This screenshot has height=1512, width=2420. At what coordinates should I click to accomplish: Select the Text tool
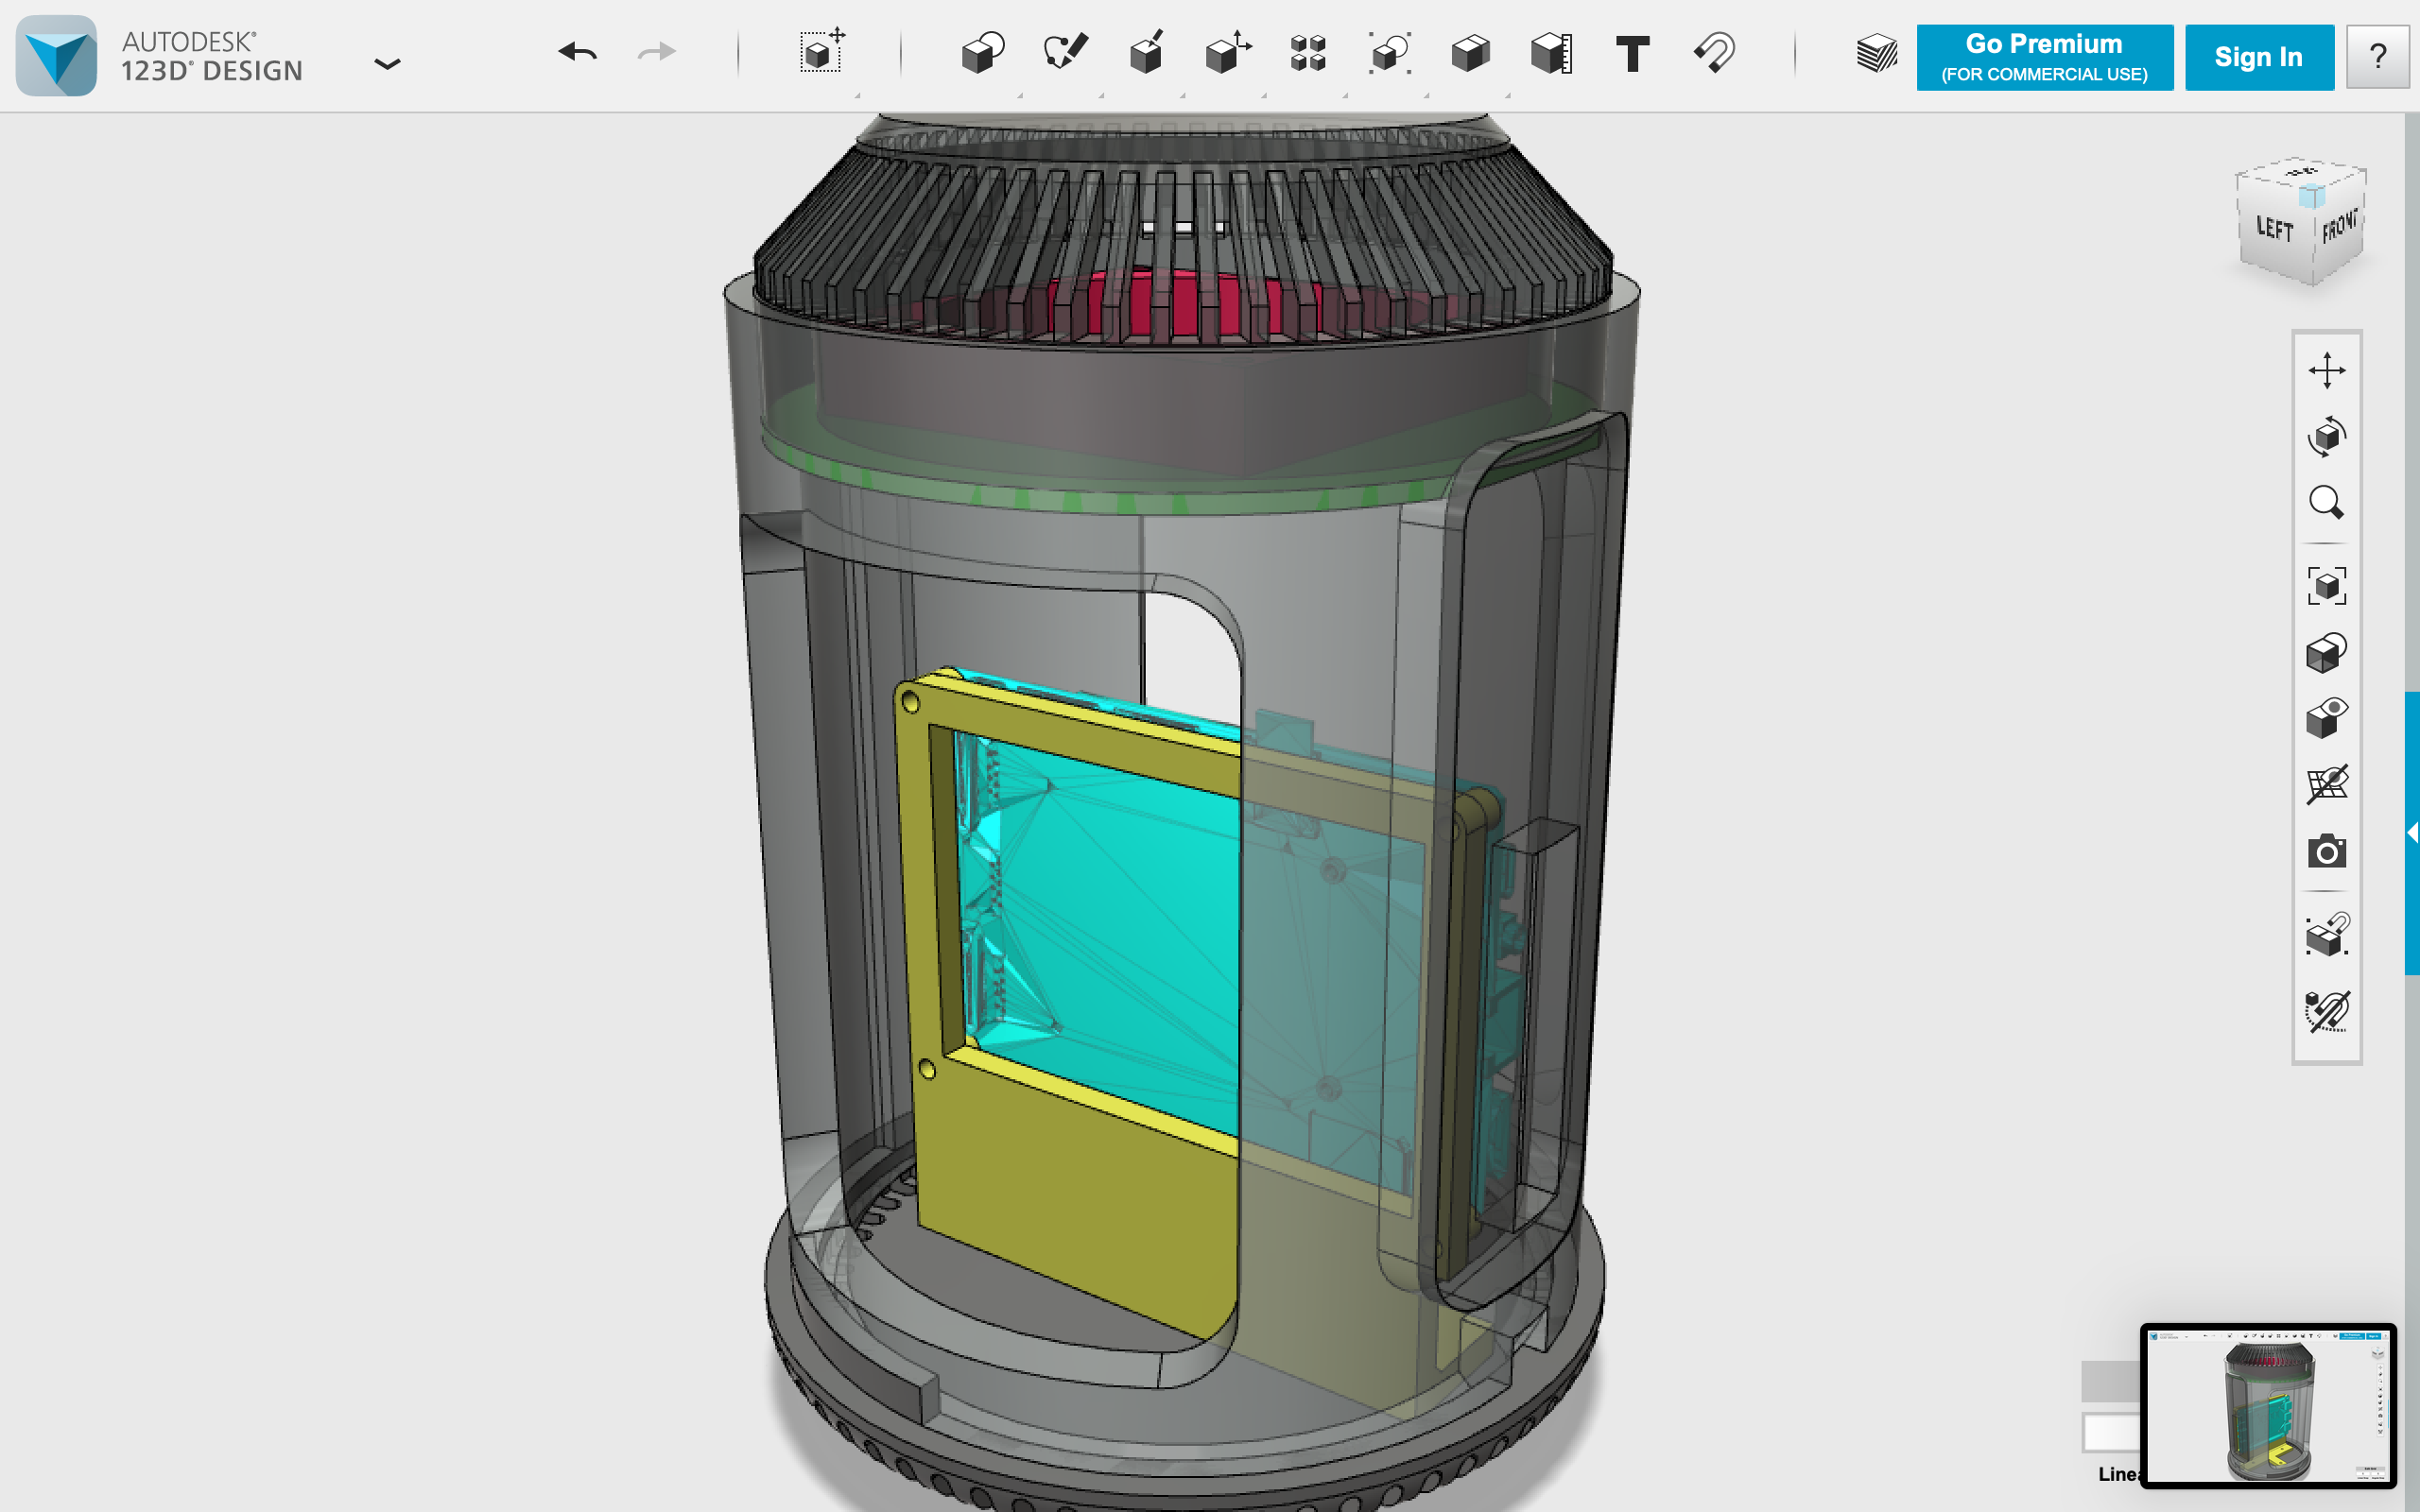click(1632, 53)
